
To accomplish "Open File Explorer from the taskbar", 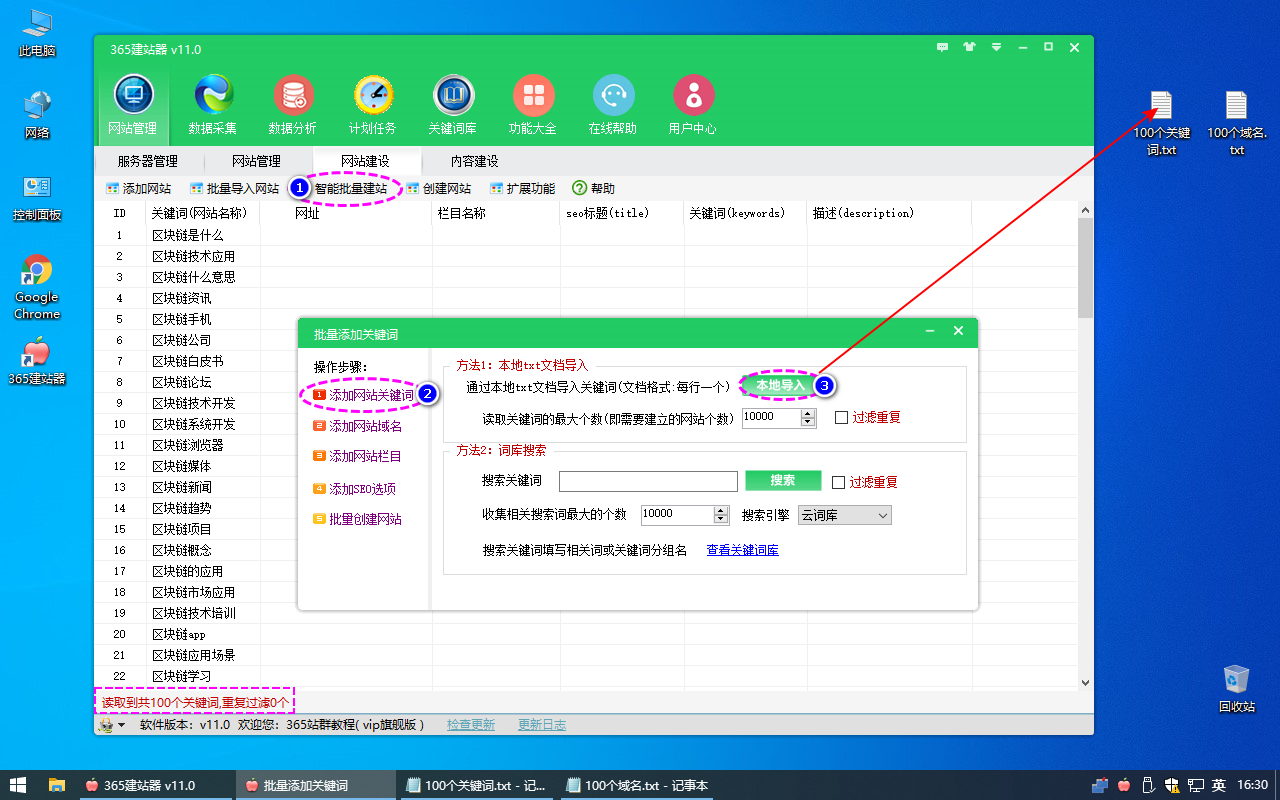I will tap(57, 785).
